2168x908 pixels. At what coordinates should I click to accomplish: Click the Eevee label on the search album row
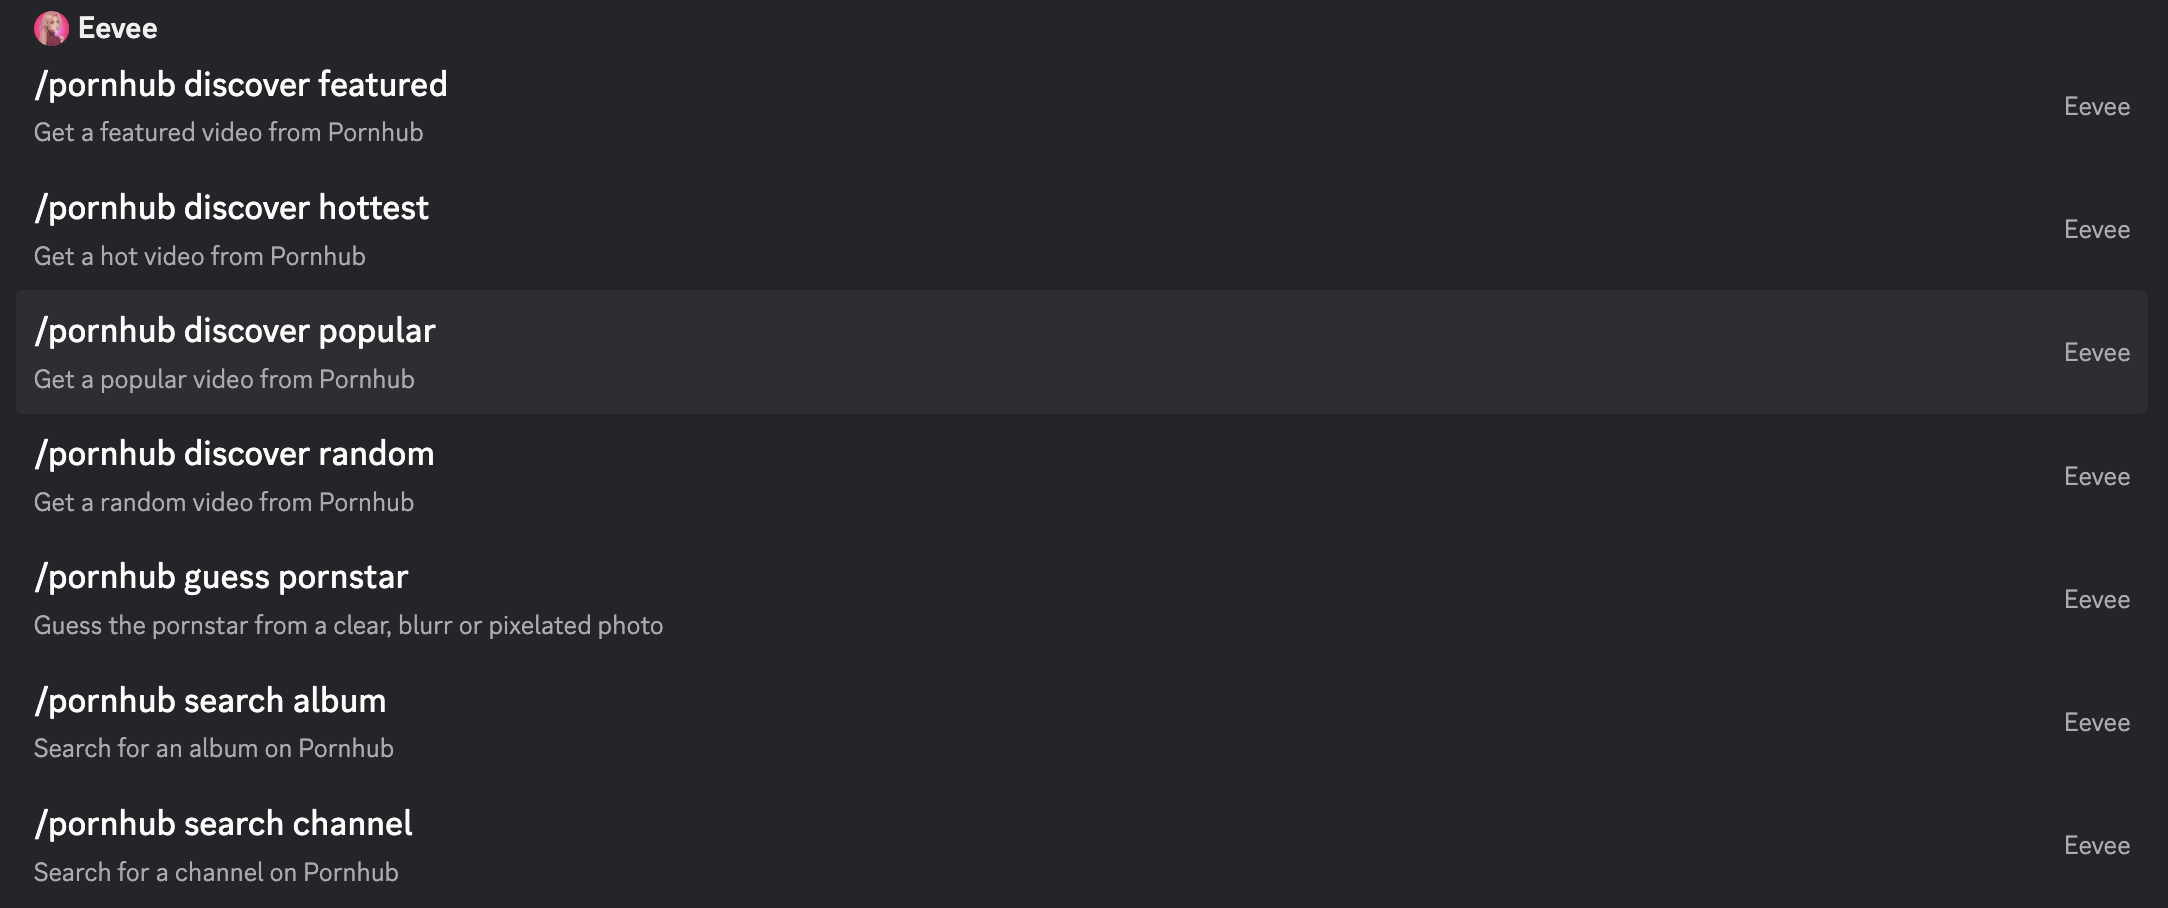click(2097, 722)
